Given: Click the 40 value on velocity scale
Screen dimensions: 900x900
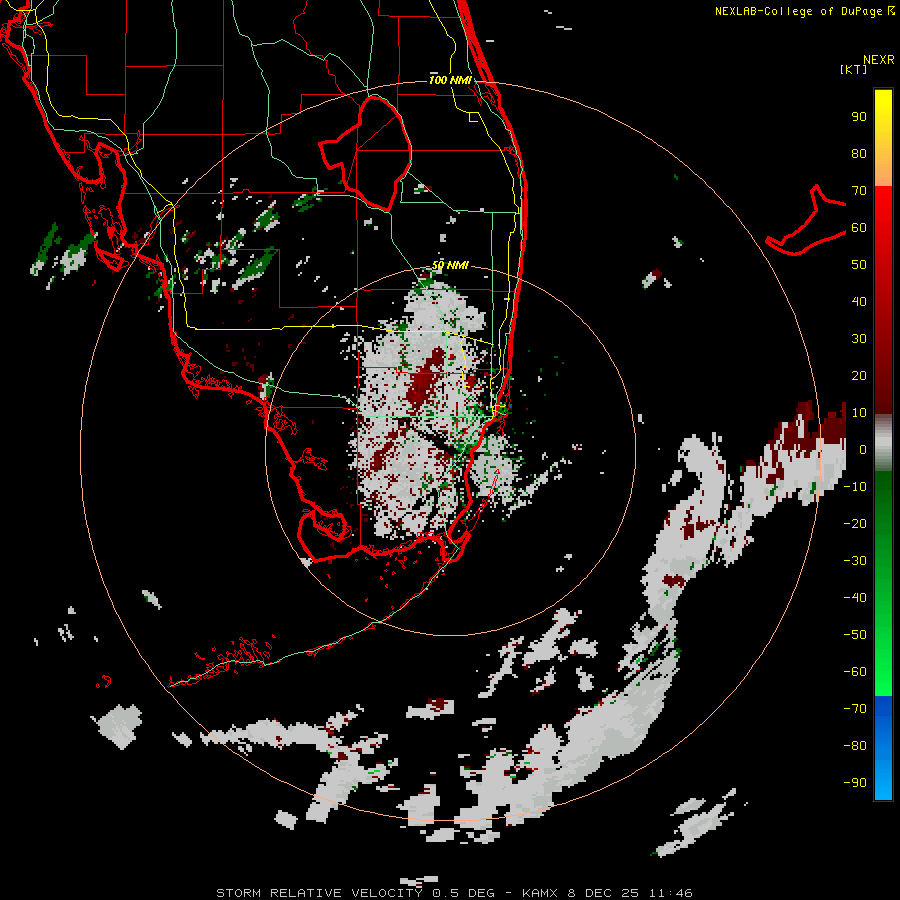Looking at the screenshot, I should click(x=859, y=301).
